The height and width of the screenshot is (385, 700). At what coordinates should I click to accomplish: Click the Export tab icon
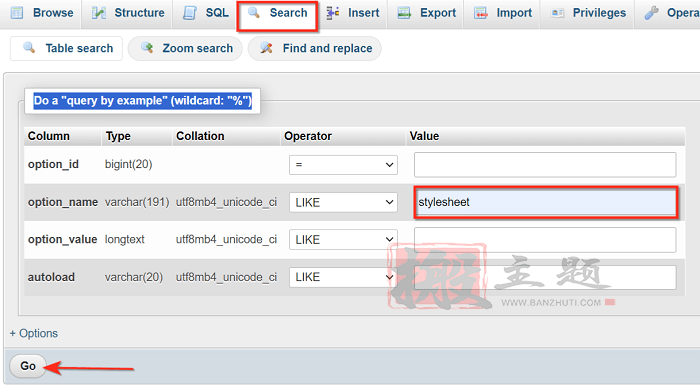coord(404,13)
